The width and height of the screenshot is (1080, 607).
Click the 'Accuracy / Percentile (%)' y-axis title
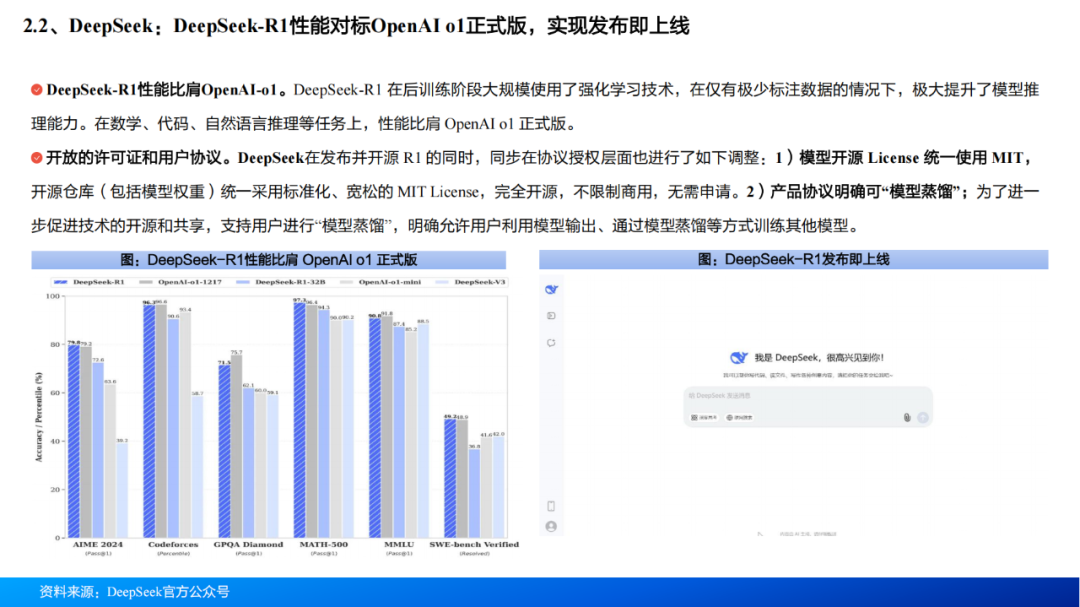[x=39, y=417]
